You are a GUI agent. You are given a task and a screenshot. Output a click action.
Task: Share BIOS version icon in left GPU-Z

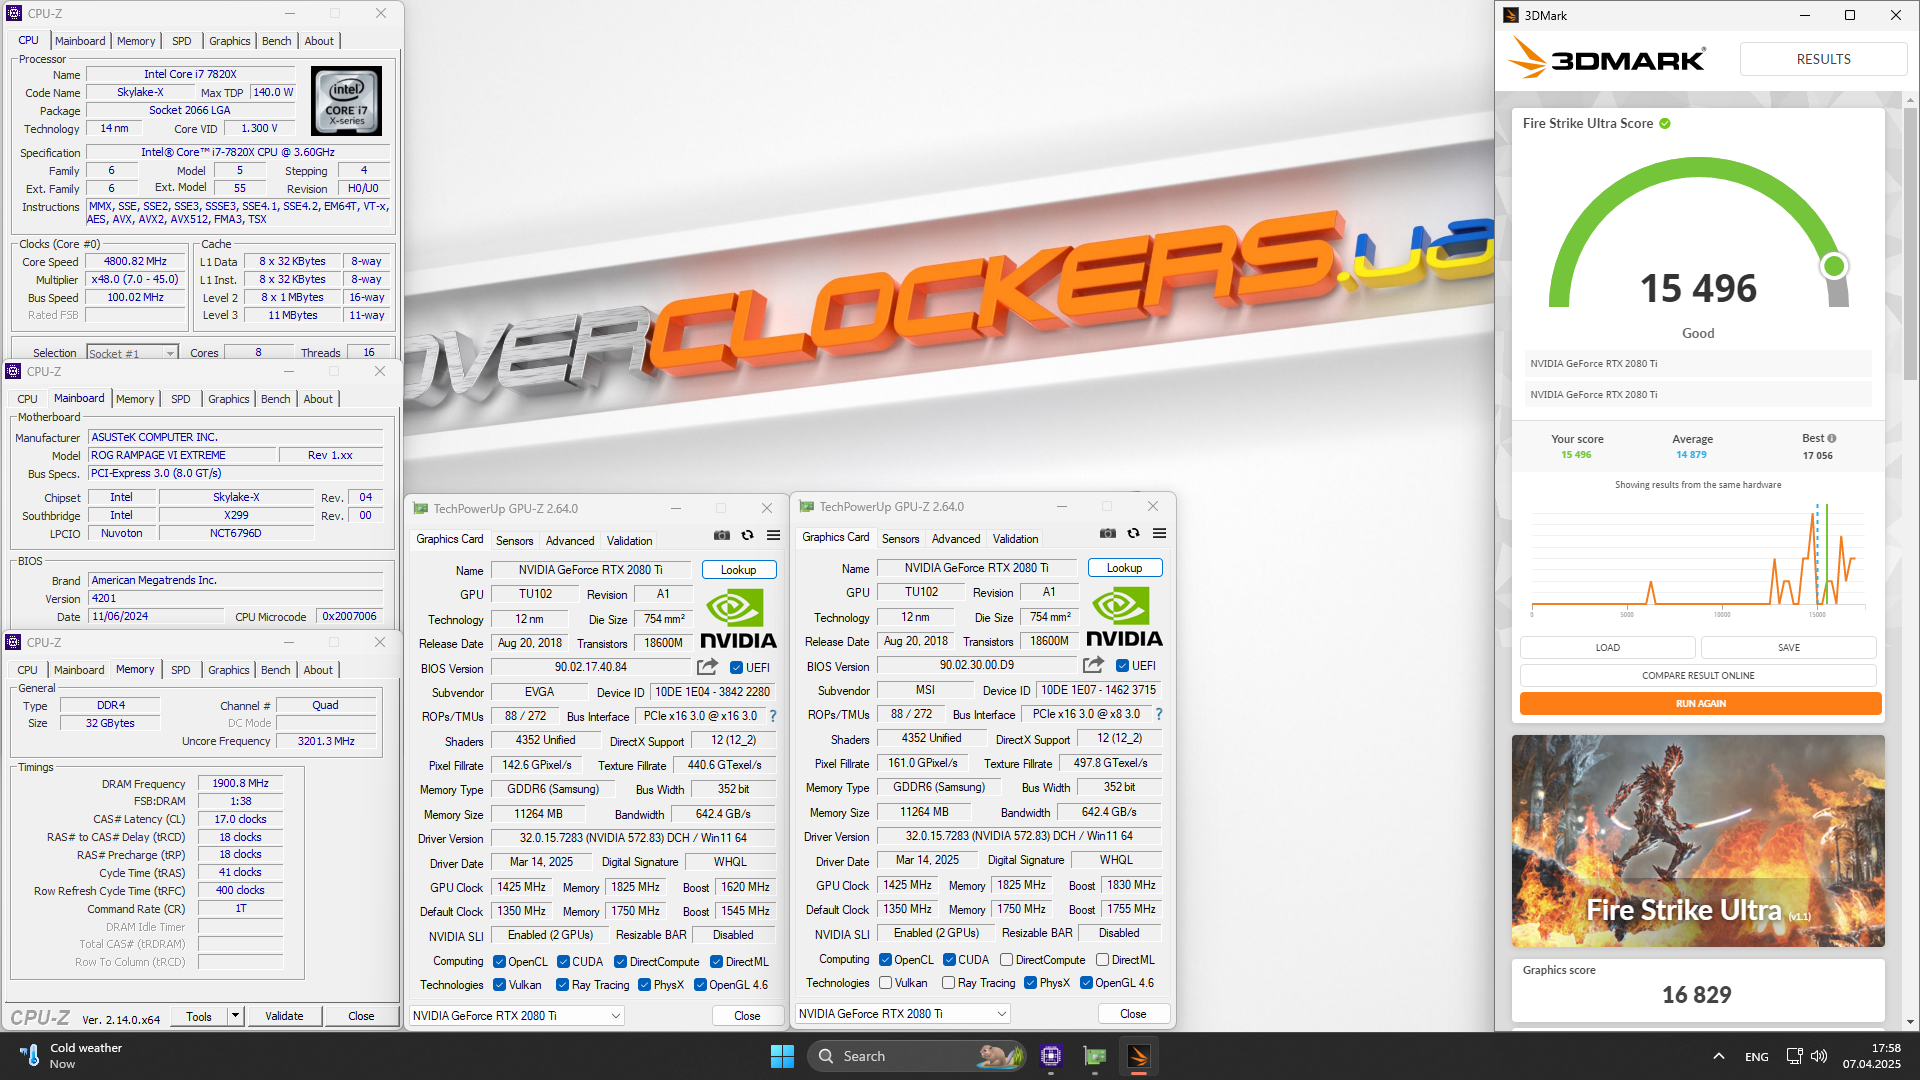[x=707, y=667]
